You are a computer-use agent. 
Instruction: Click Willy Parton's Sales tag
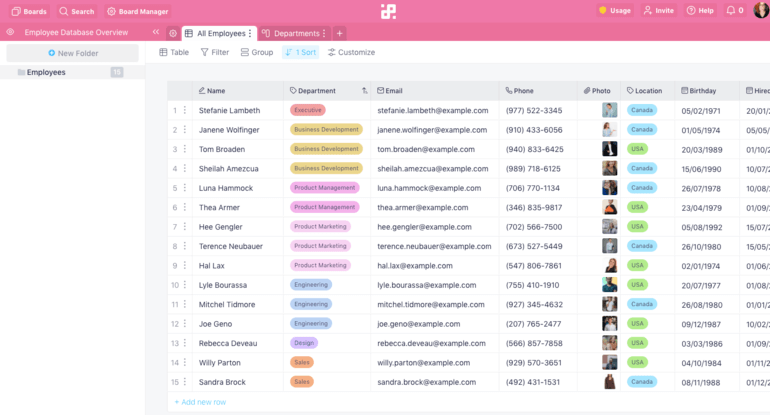[x=302, y=362]
